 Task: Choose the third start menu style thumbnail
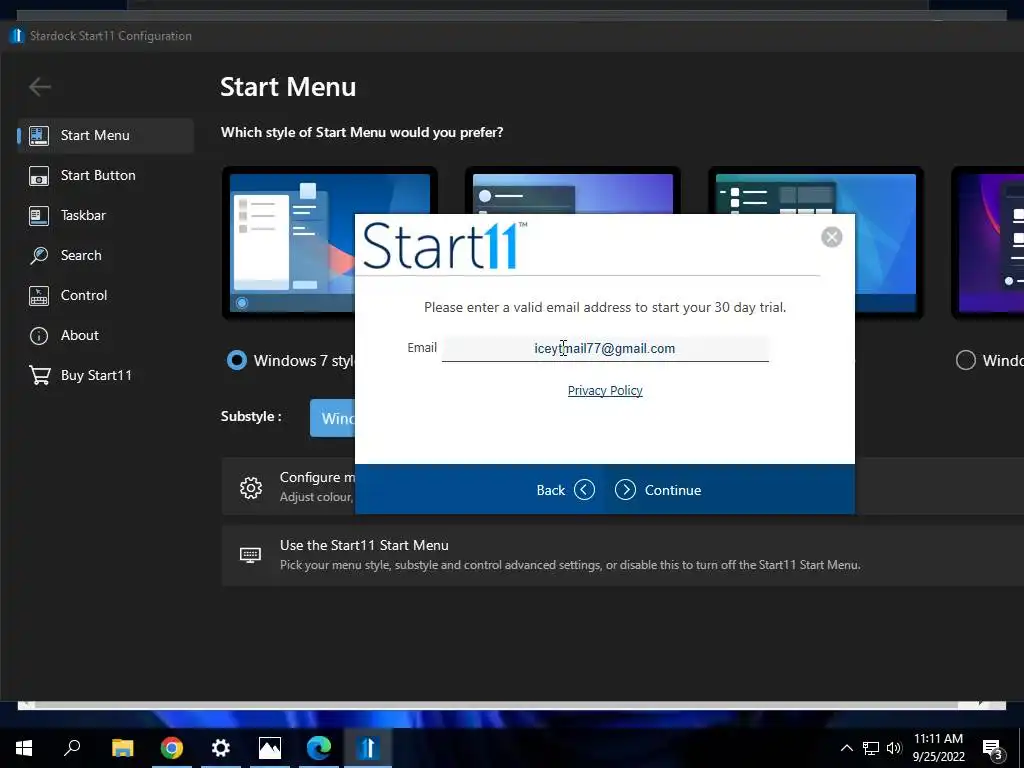(816, 191)
